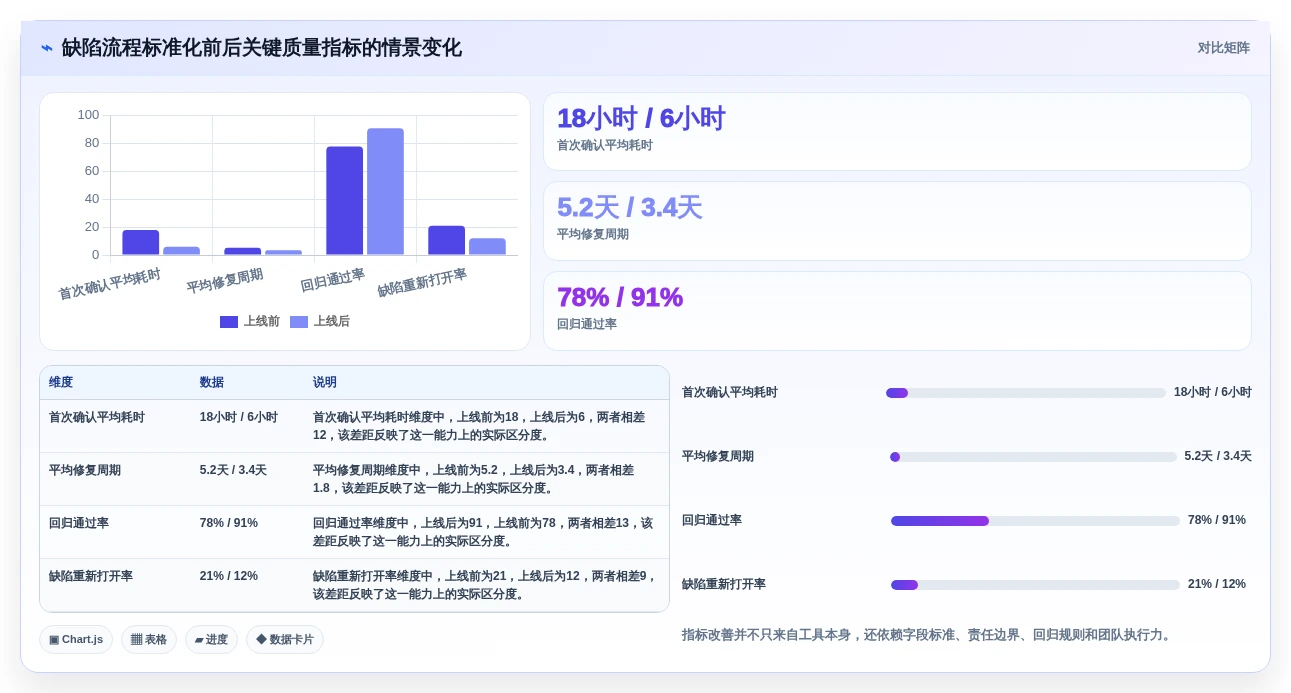Image resolution: width=1291 pixels, height=693 pixels.
Task: Click the 上线前 bar for 缺陷重新打开率
Action: tap(447, 241)
